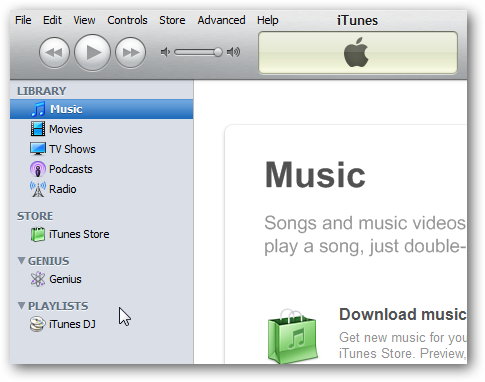Click the TV Shows monitor icon

click(x=38, y=149)
